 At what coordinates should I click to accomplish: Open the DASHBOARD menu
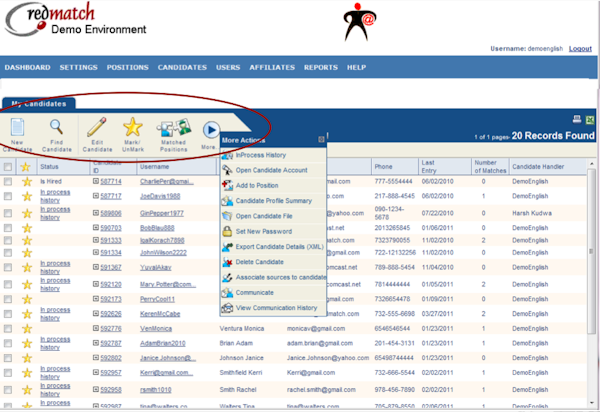28,67
